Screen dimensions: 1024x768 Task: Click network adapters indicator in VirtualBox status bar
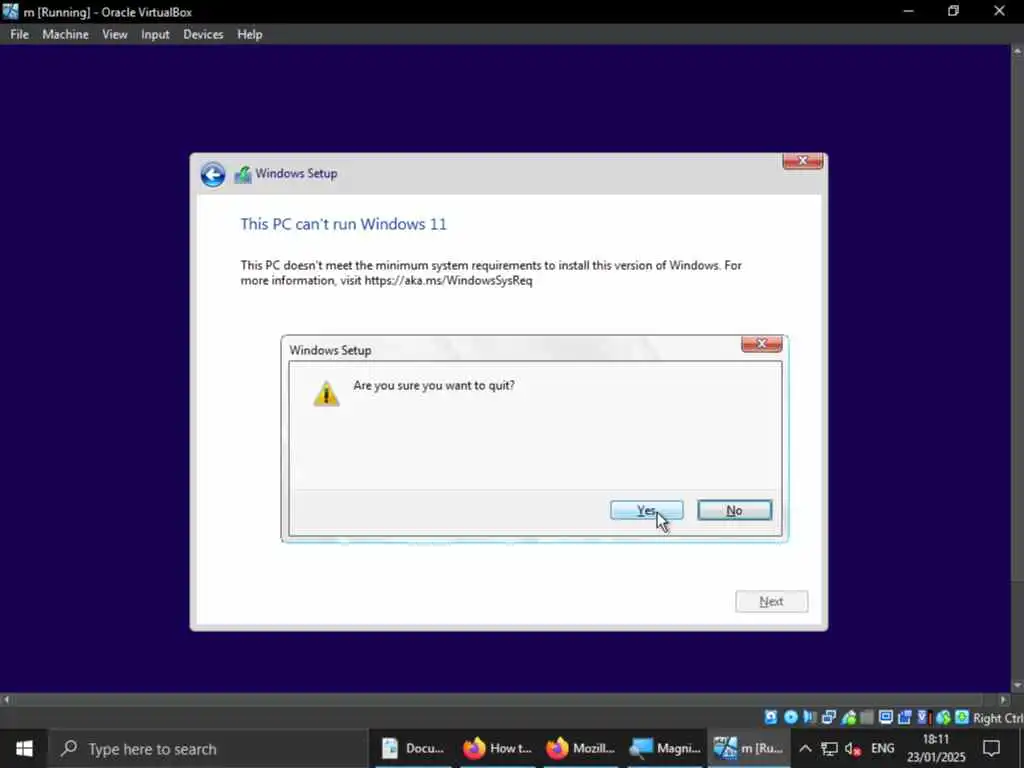click(x=829, y=717)
